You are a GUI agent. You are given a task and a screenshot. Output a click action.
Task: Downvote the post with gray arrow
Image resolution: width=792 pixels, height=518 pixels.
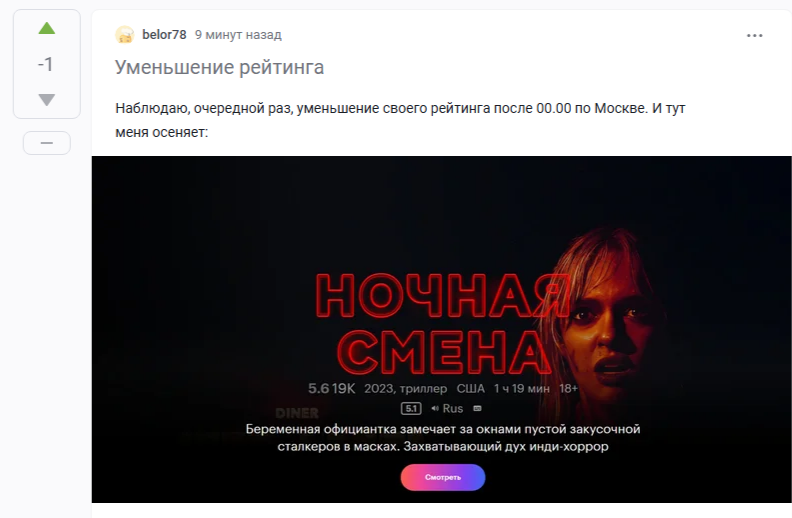(46, 99)
